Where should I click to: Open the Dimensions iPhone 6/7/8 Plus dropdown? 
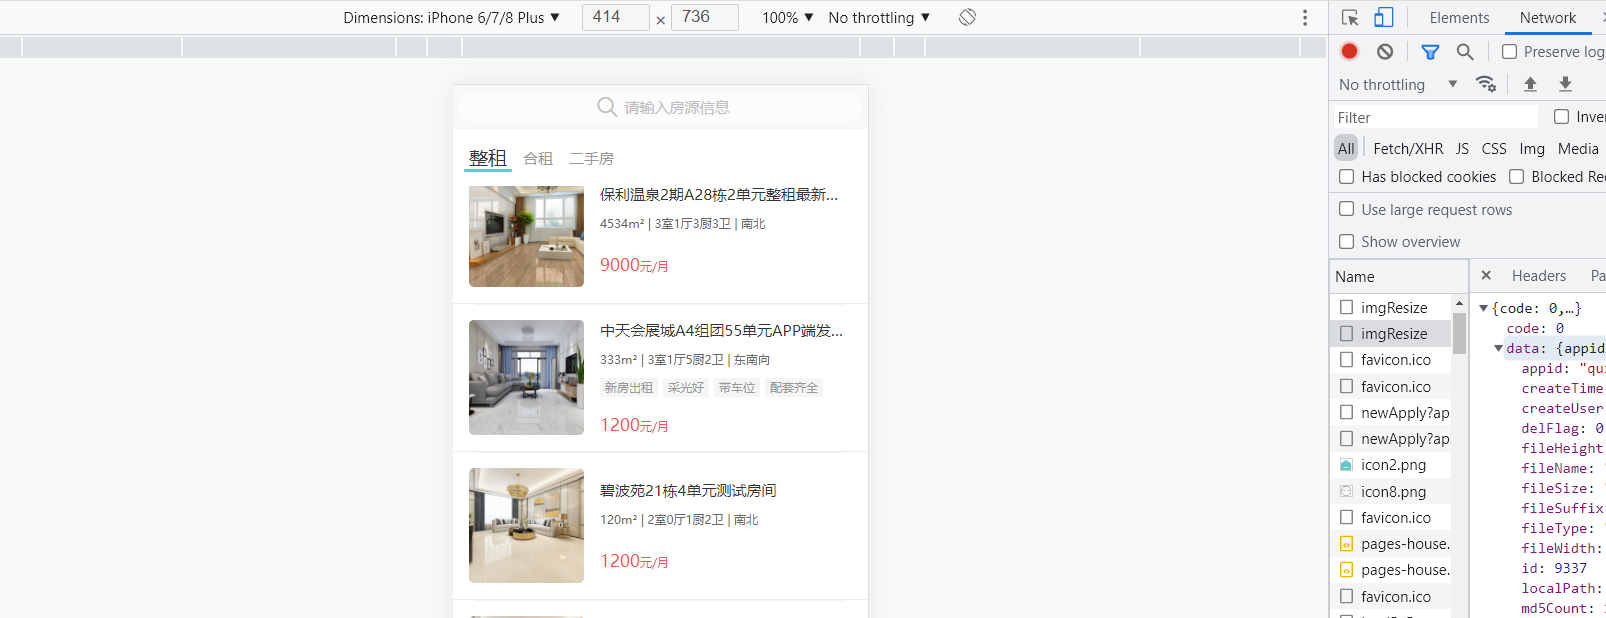[x=451, y=17]
